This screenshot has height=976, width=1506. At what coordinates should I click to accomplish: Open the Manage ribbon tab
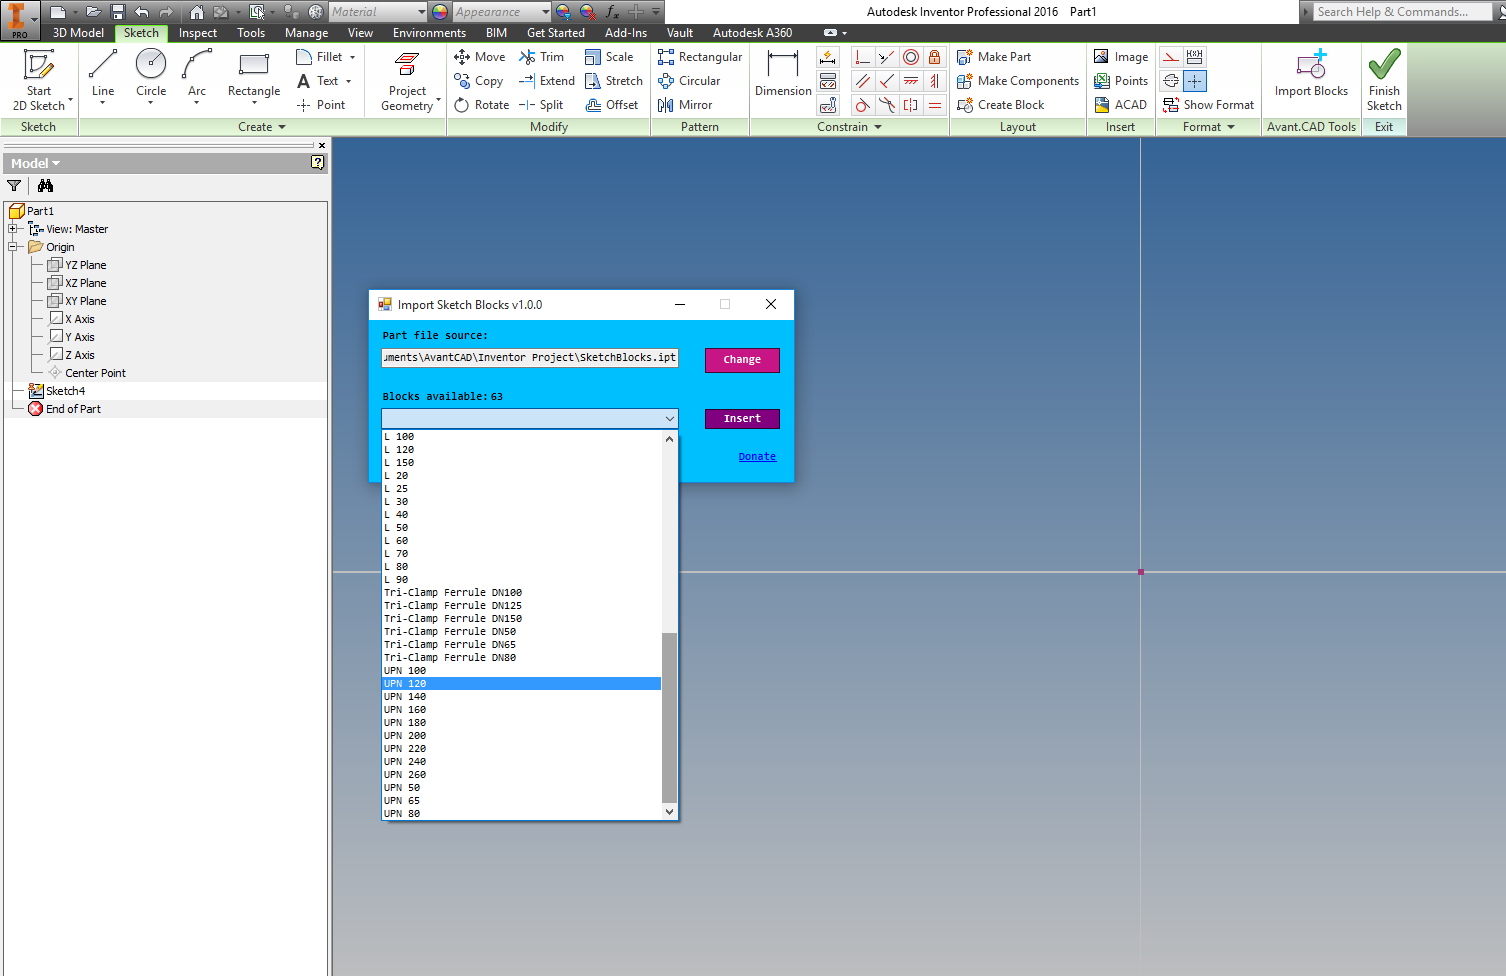click(306, 33)
